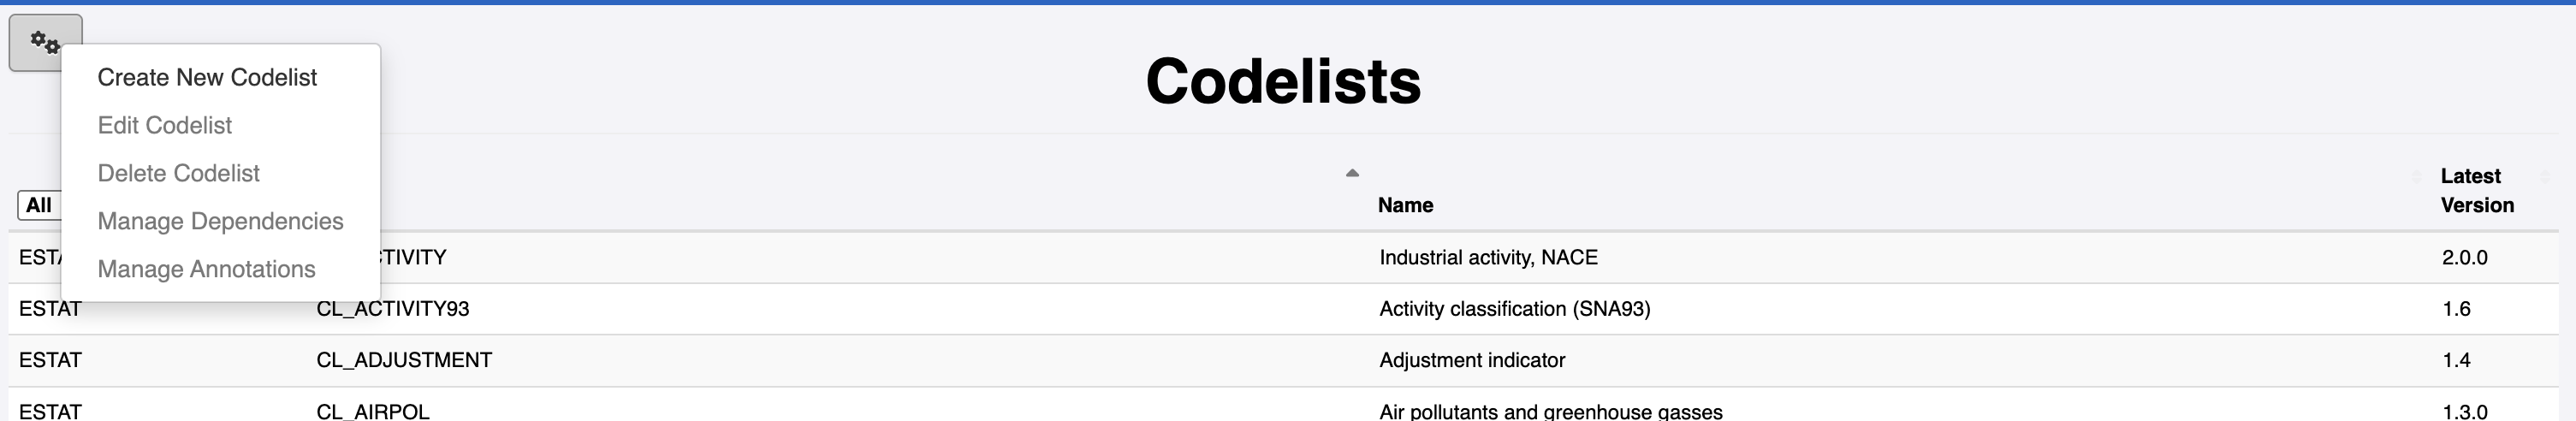This screenshot has height=421, width=2576.
Task: Click the gears settings icon button
Action: [x=45, y=43]
